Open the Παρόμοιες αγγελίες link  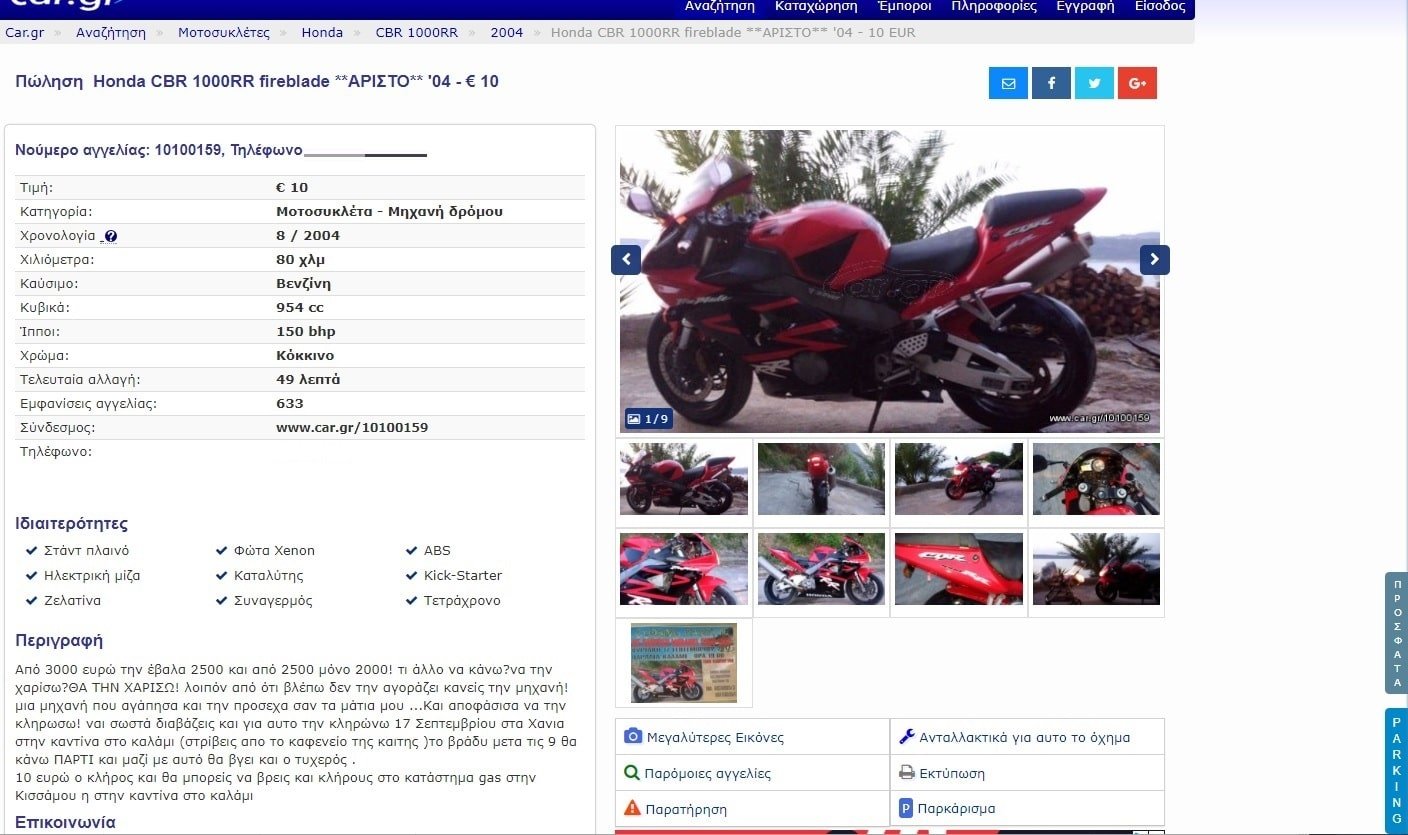[x=708, y=773]
